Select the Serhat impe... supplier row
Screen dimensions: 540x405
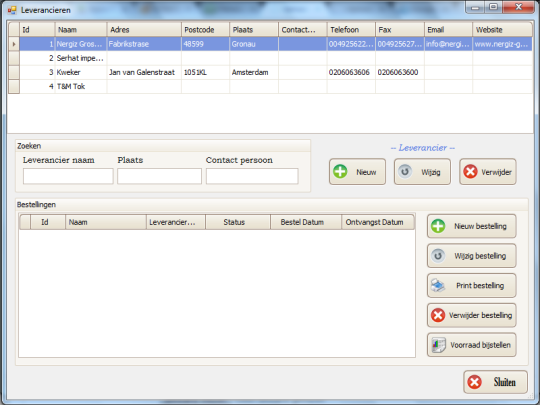[x=276, y=58]
